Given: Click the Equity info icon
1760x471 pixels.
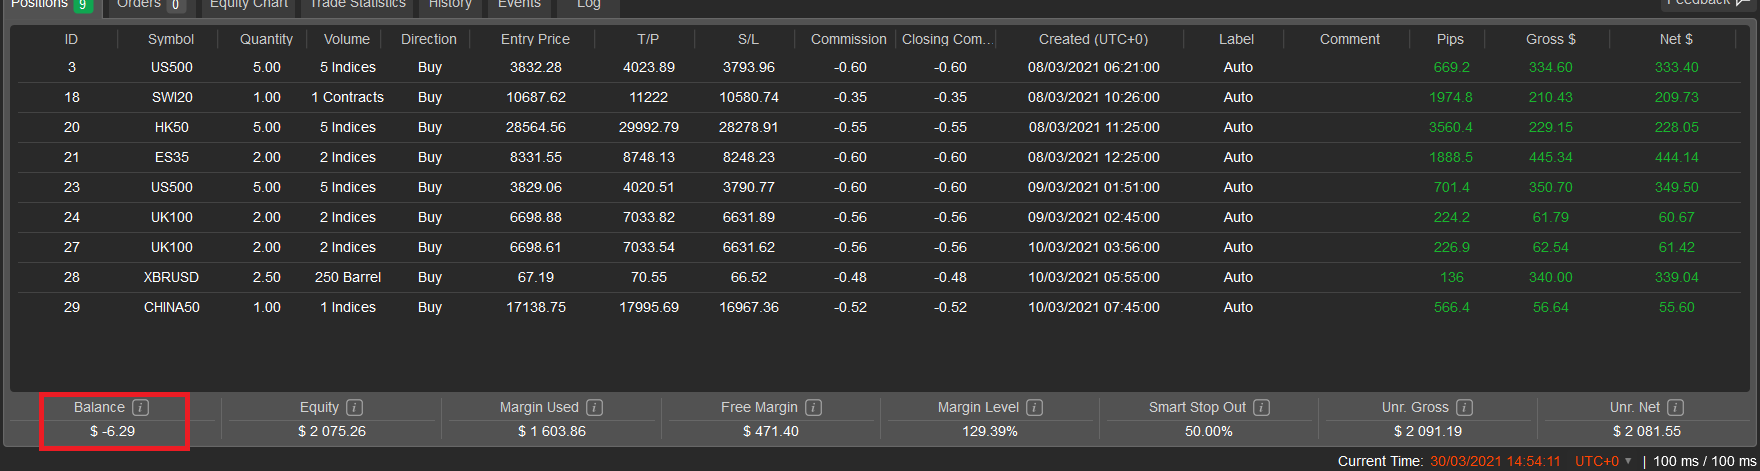Looking at the screenshot, I should click(x=354, y=407).
